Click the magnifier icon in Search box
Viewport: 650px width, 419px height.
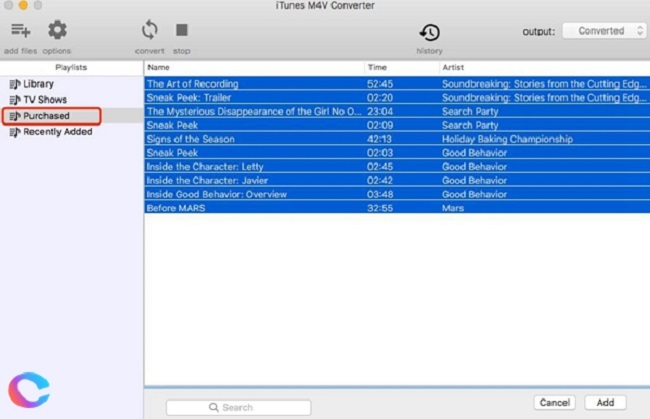[x=213, y=407]
